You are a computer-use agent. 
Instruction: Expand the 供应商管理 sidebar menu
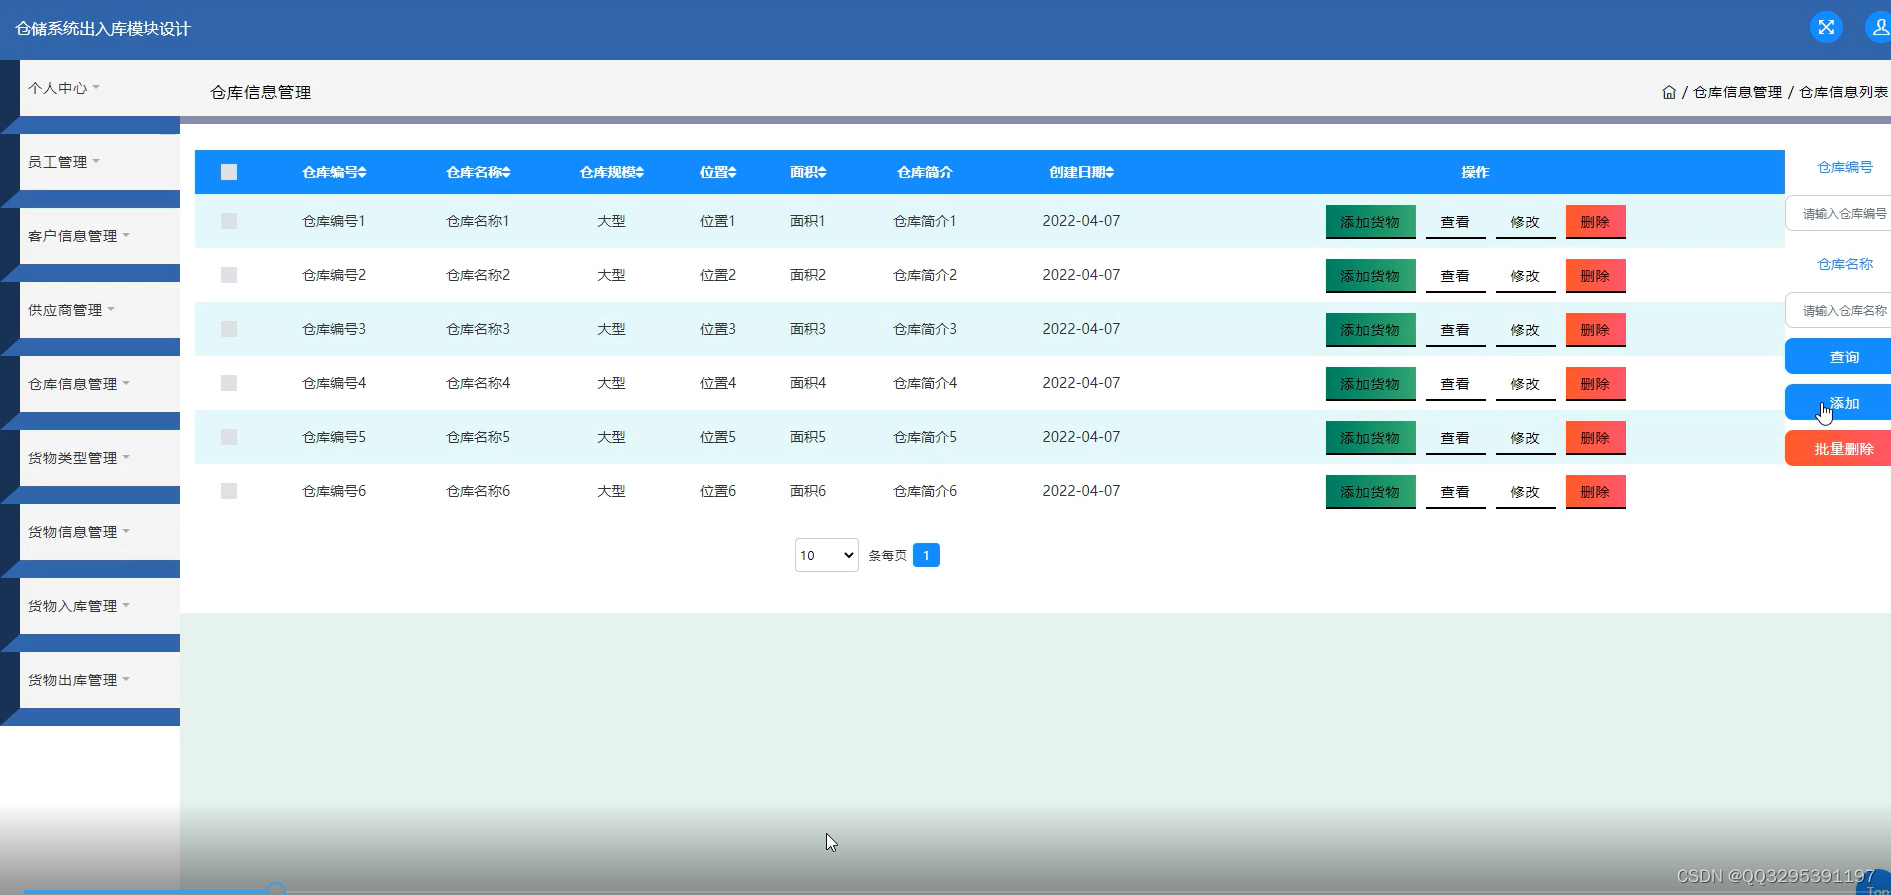pos(99,310)
